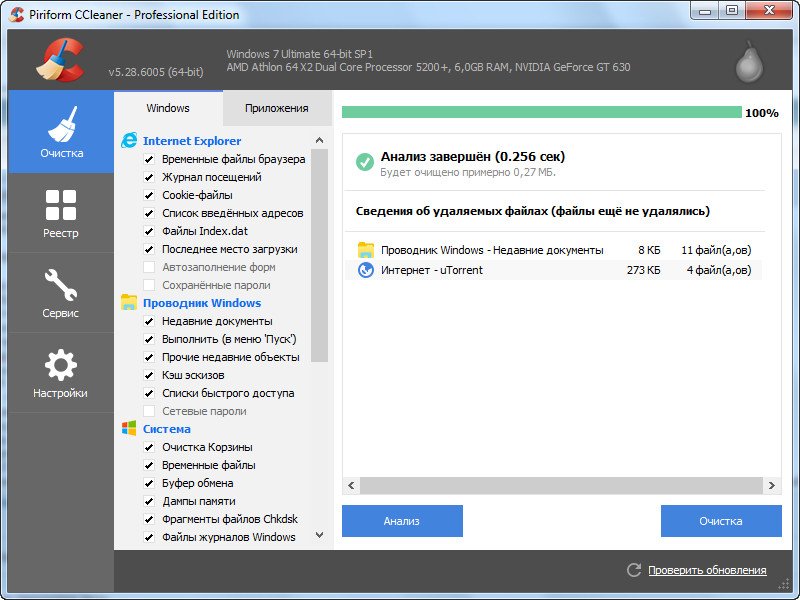
Task: Click the Система Windows flag icon
Action: point(129,429)
